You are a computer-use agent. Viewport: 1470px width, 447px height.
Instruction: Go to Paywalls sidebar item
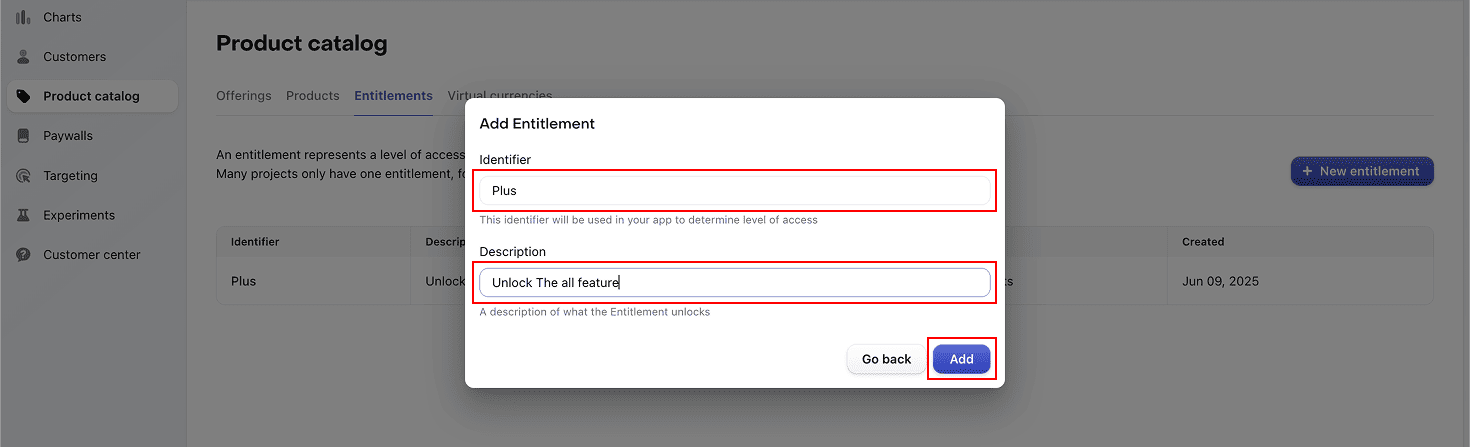click(x=68, y=136)
